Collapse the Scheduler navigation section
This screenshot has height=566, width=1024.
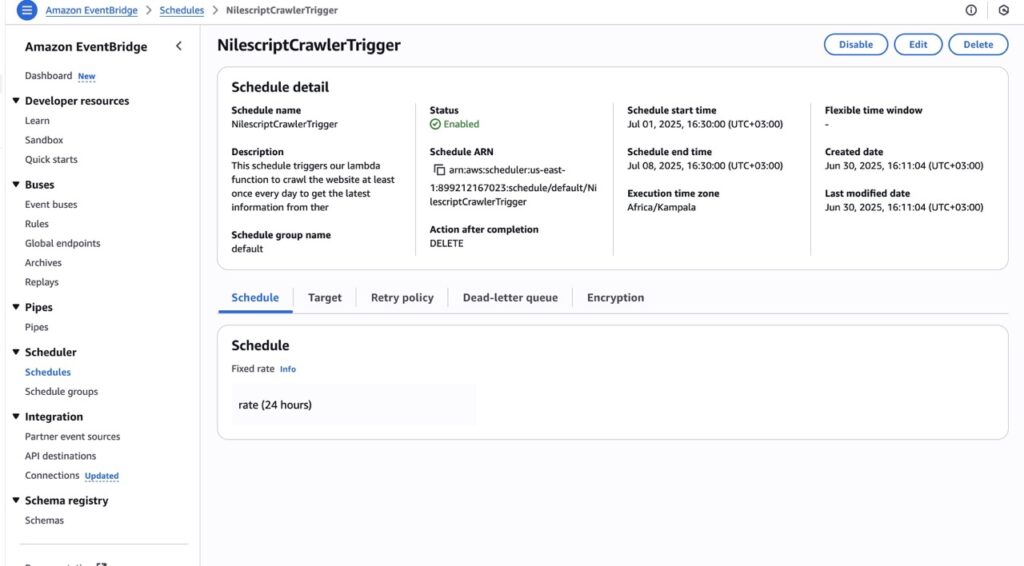point(16,352)
